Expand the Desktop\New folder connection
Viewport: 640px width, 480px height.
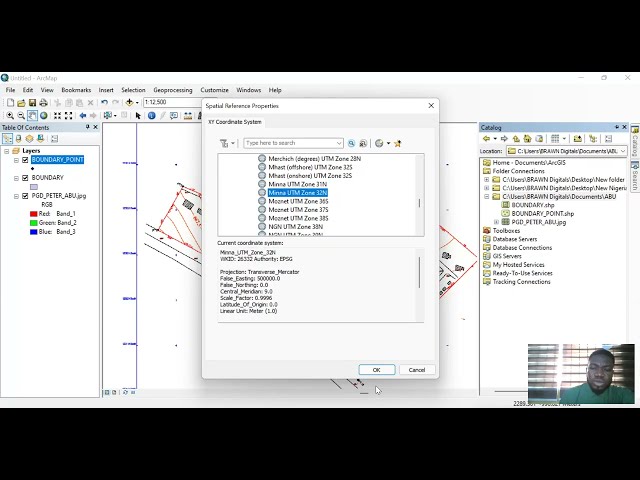point(487,180)
